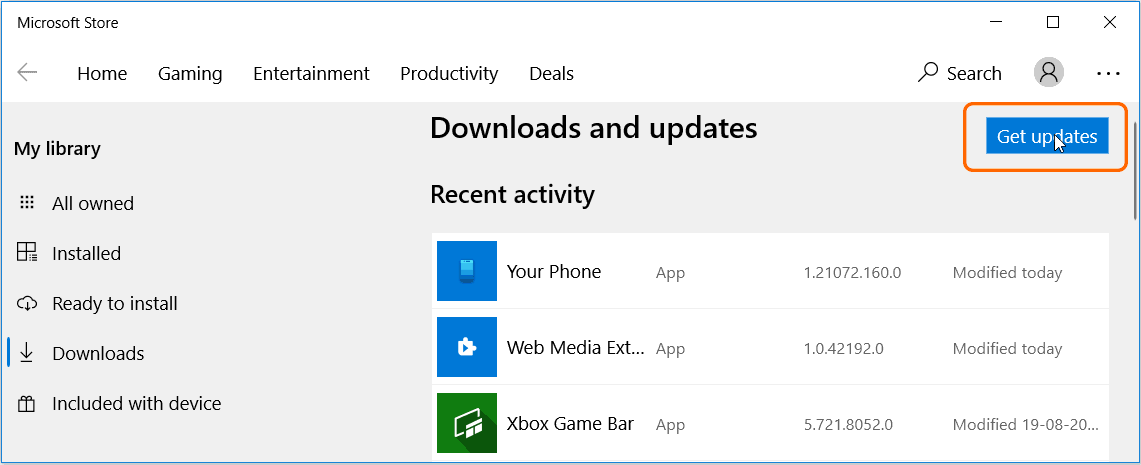Open the user account profile icon
Screen dimensions: 1141x465
1049,73
